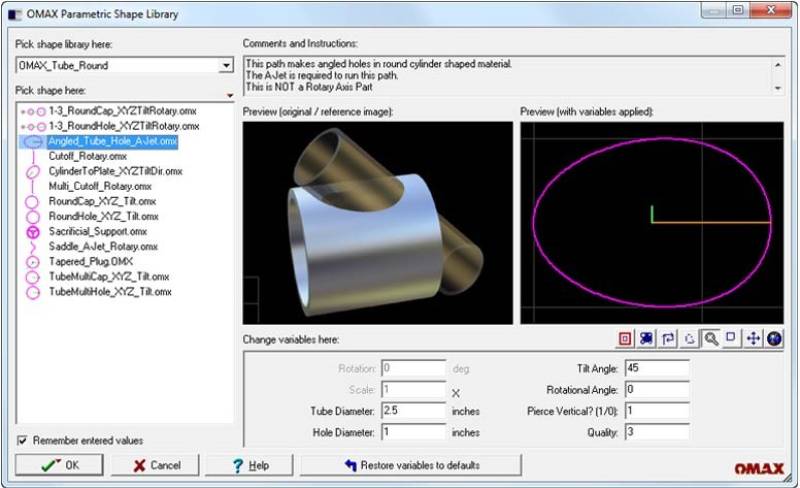Click the comments box scroll down arrow

(x=778, y=88)
